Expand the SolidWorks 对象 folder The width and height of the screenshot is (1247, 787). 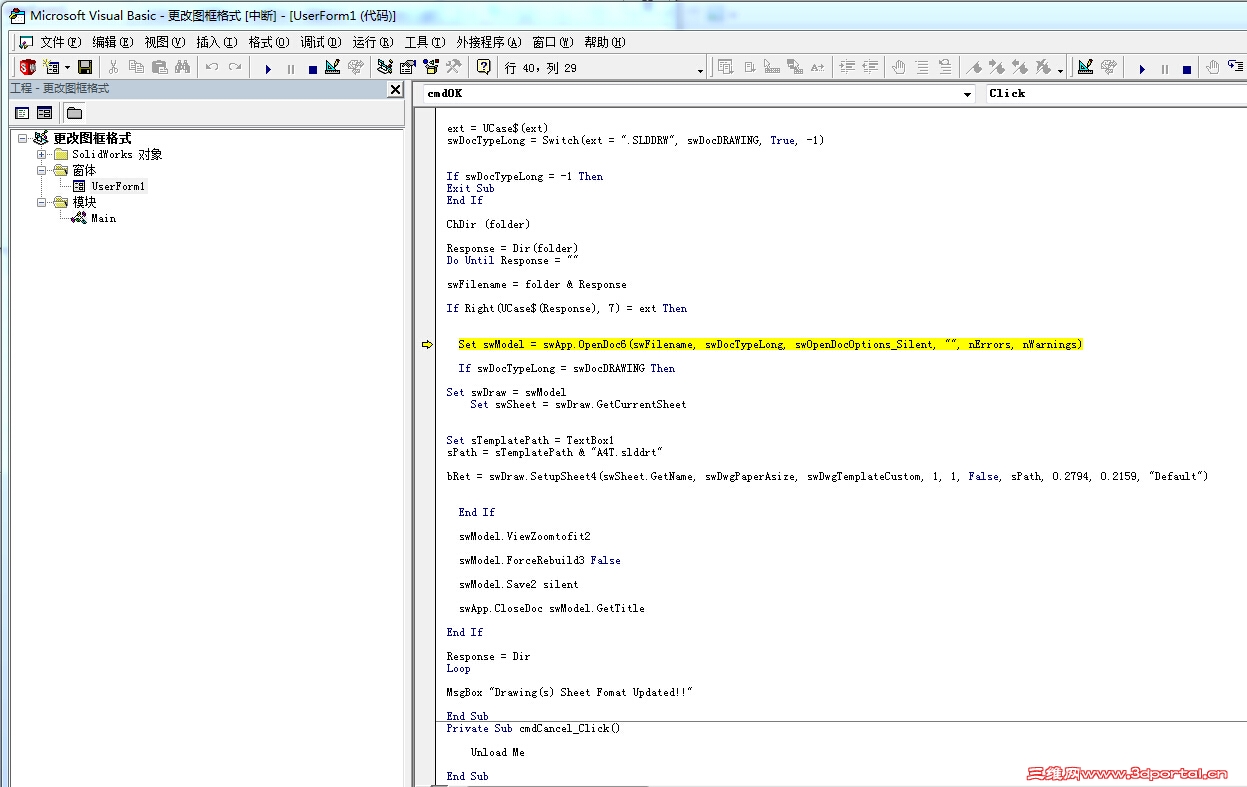[x=42, y=154]
